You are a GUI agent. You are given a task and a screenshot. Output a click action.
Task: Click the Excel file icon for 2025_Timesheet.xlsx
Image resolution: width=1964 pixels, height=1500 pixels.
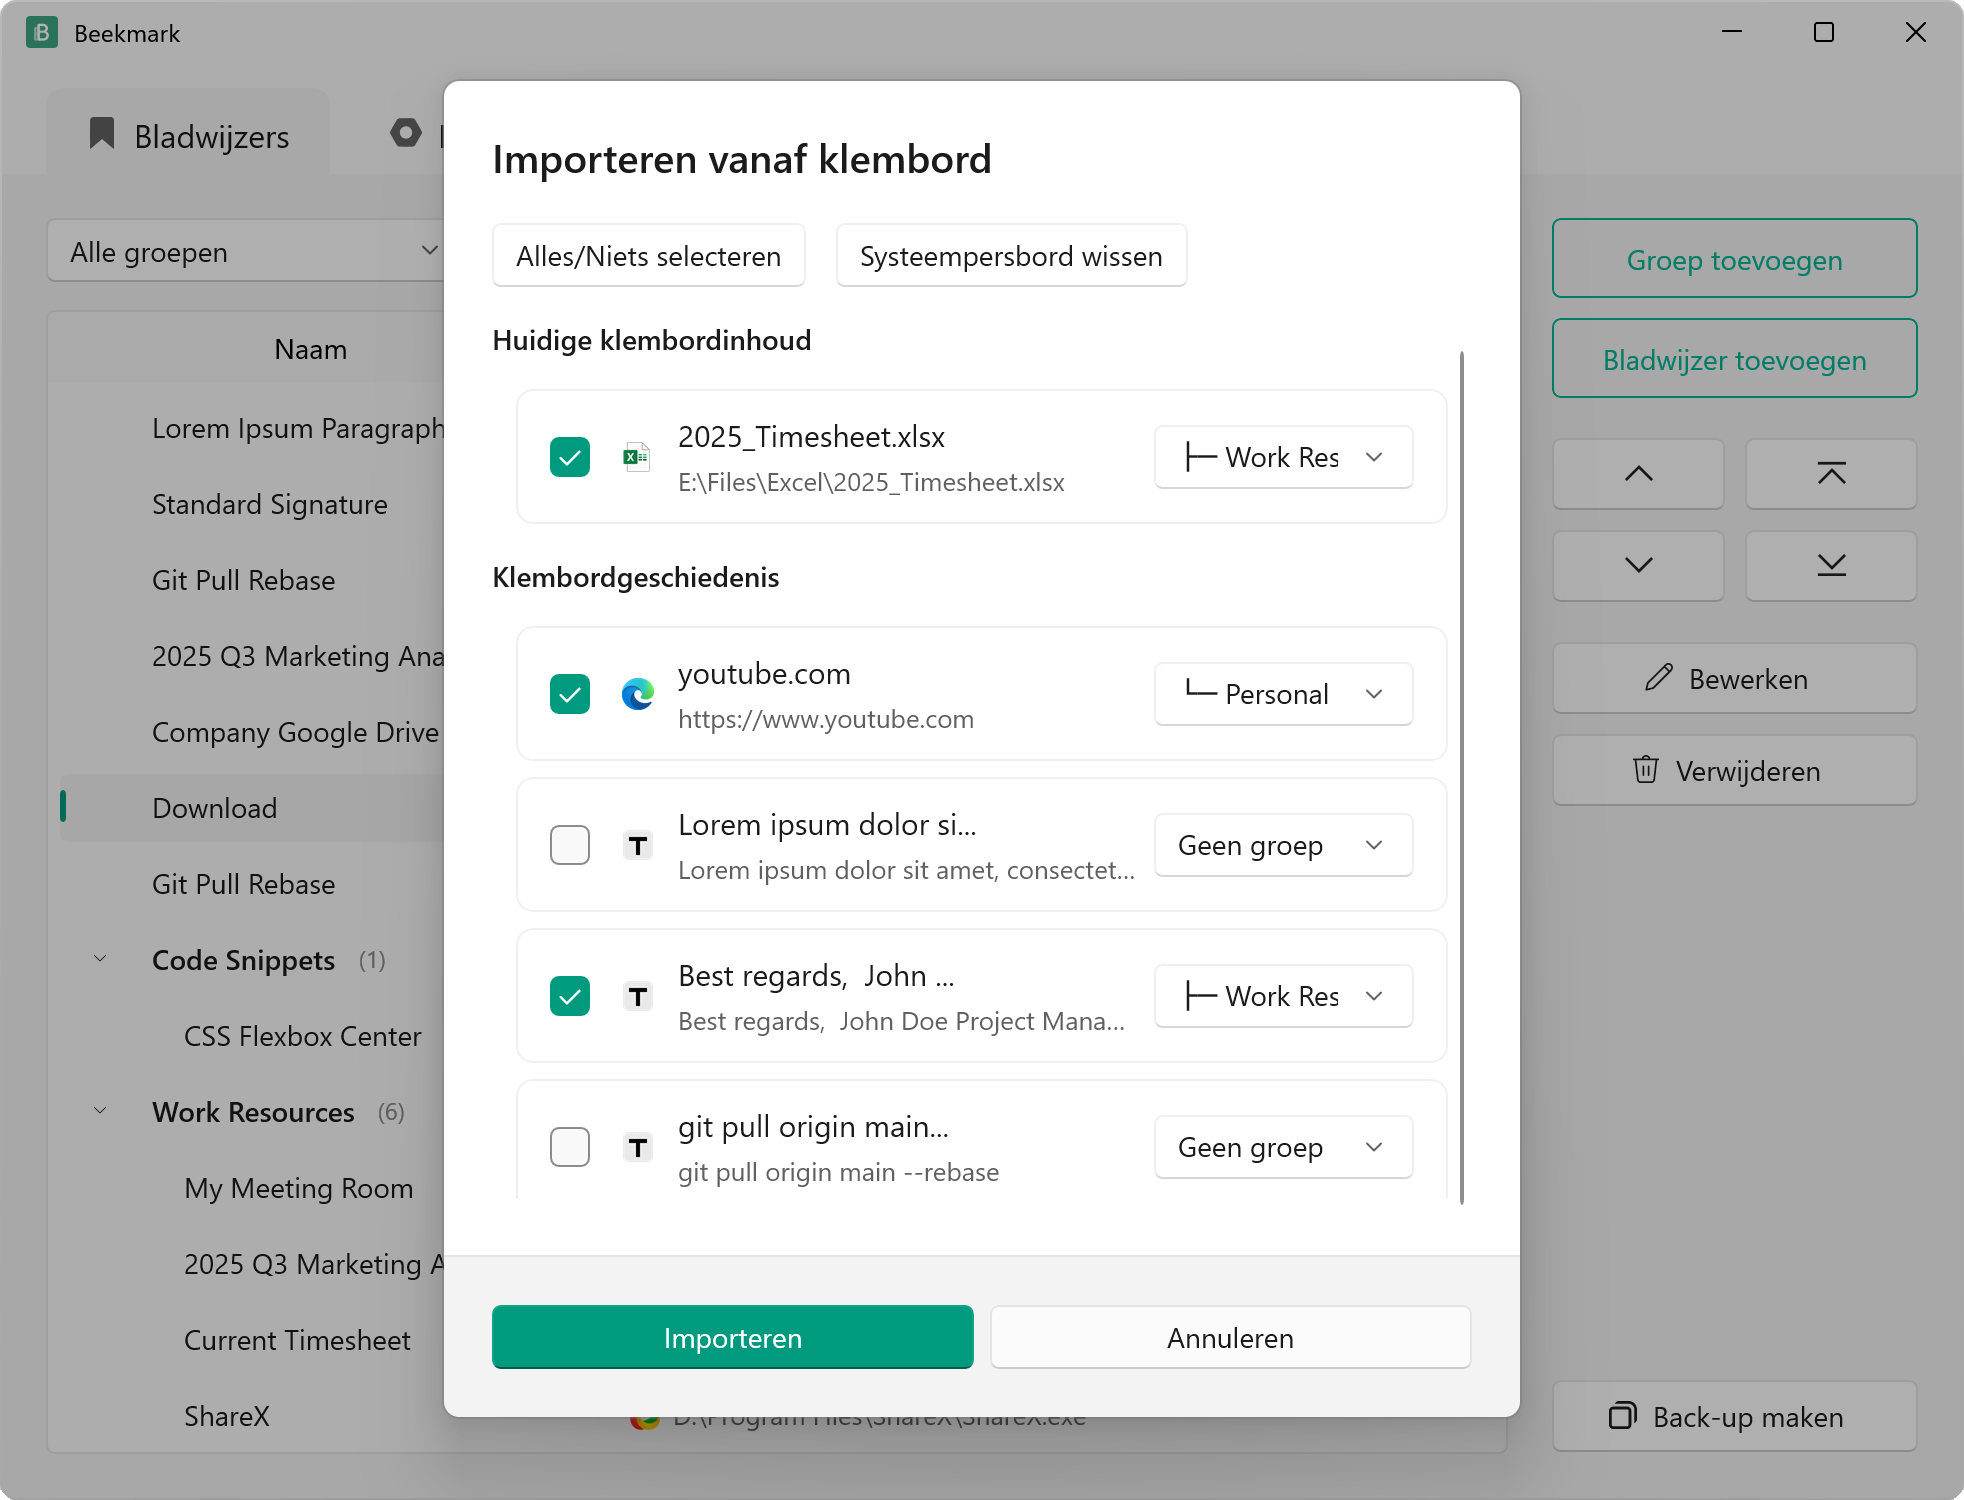637,457
